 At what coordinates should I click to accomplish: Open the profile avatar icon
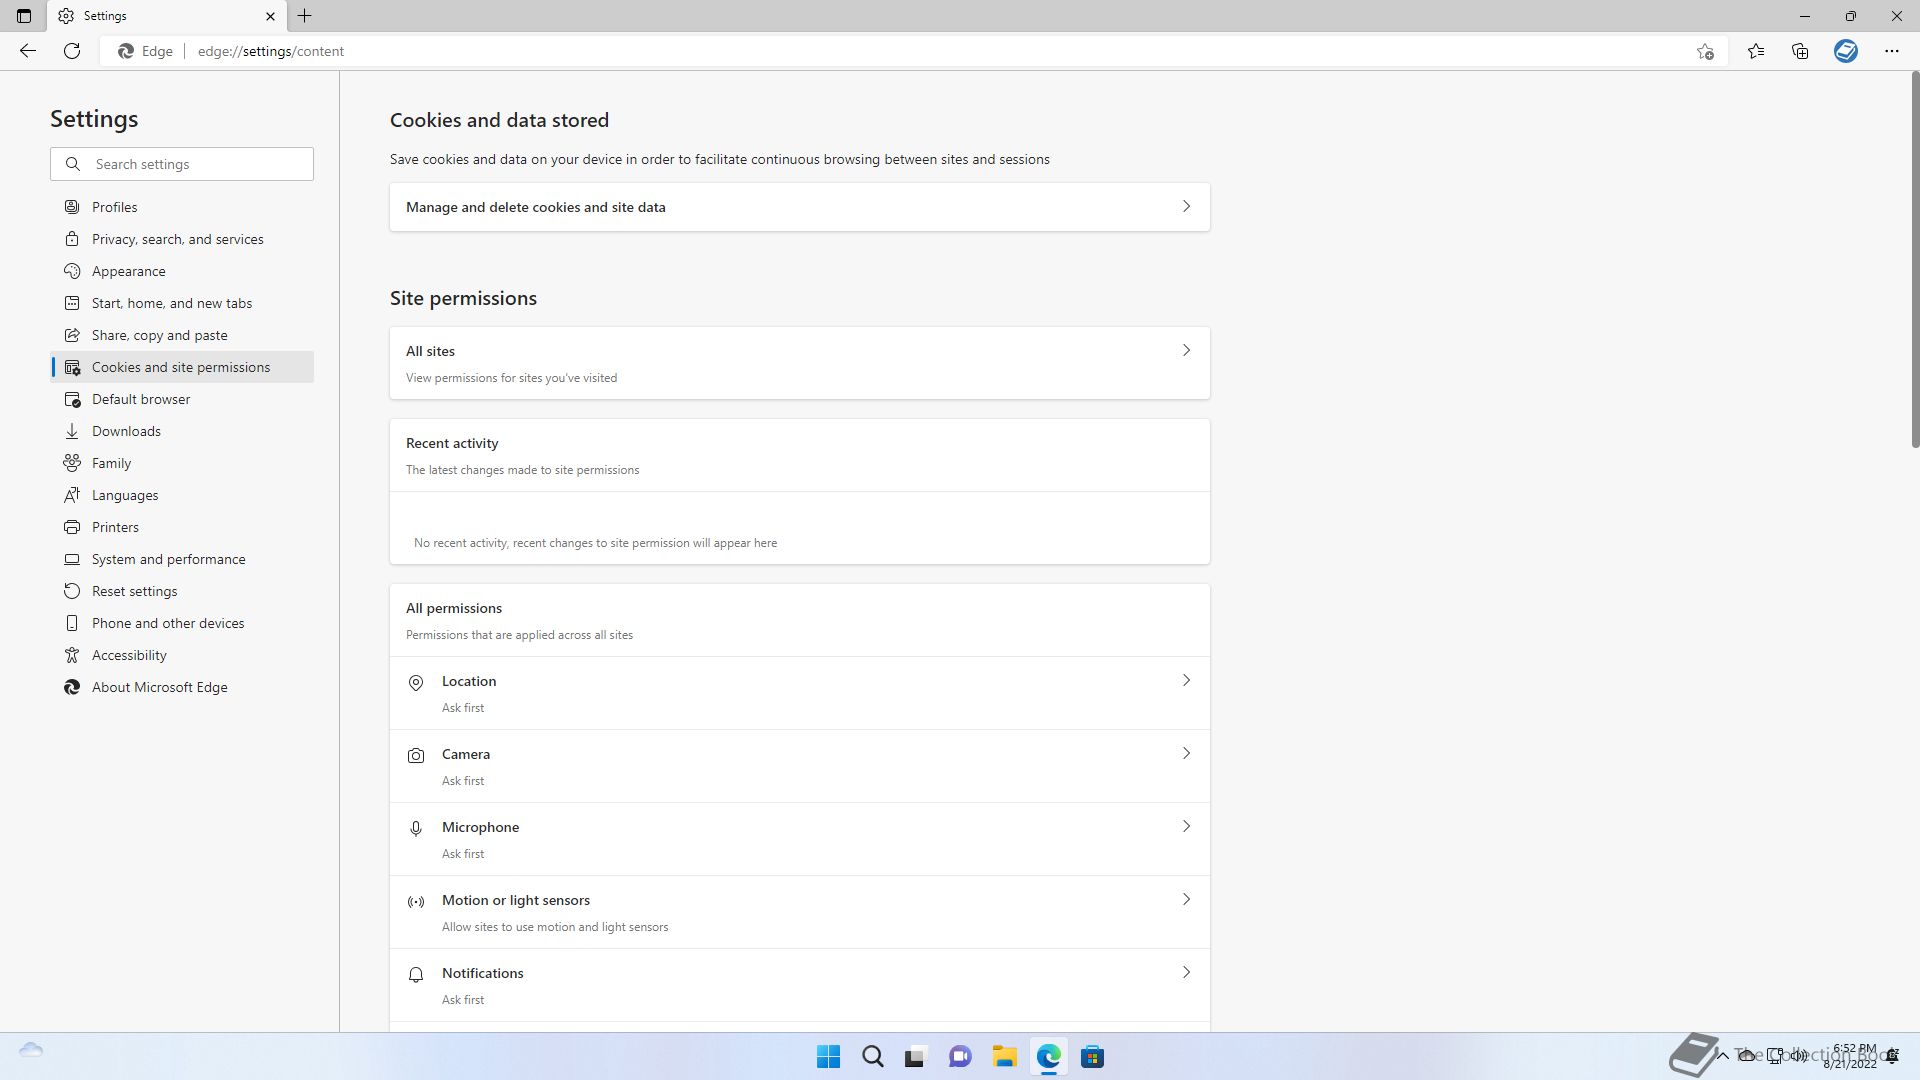(x=1846, y=51)
